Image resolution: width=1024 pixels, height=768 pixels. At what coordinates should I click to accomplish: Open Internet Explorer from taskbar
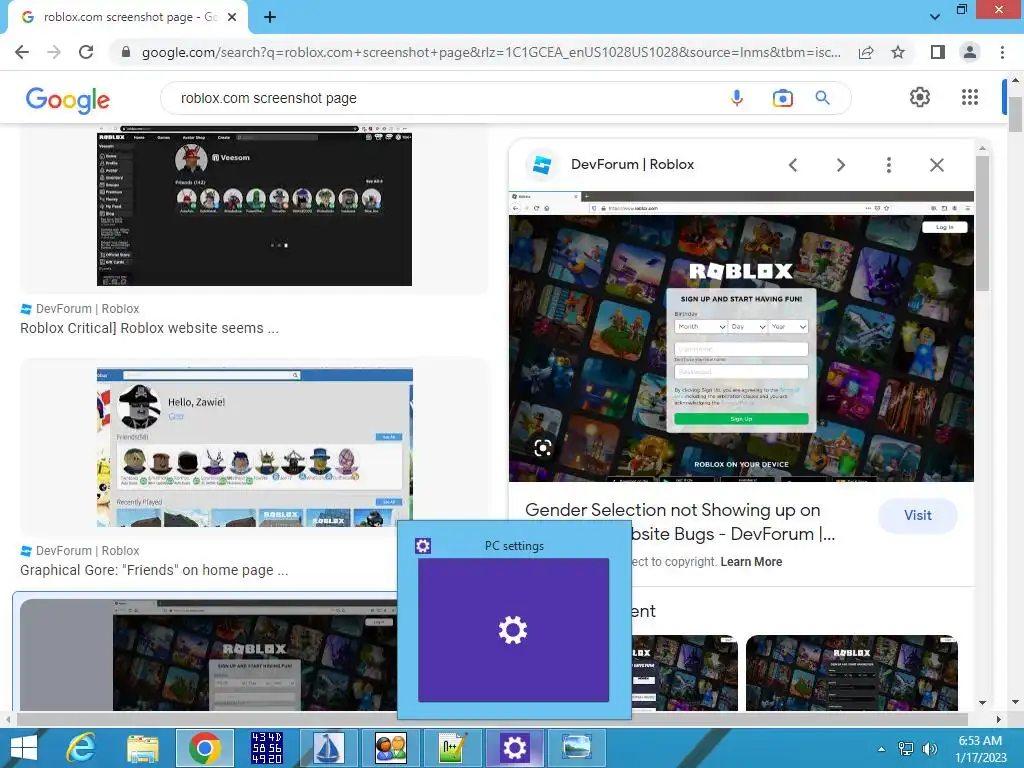click(x=81, y=748)
